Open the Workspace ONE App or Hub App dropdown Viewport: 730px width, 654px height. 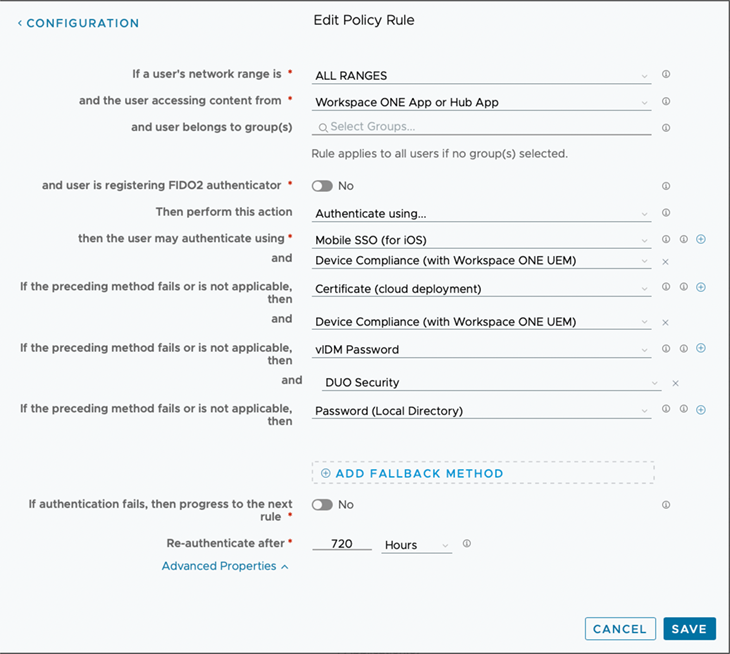click(481, 102)
